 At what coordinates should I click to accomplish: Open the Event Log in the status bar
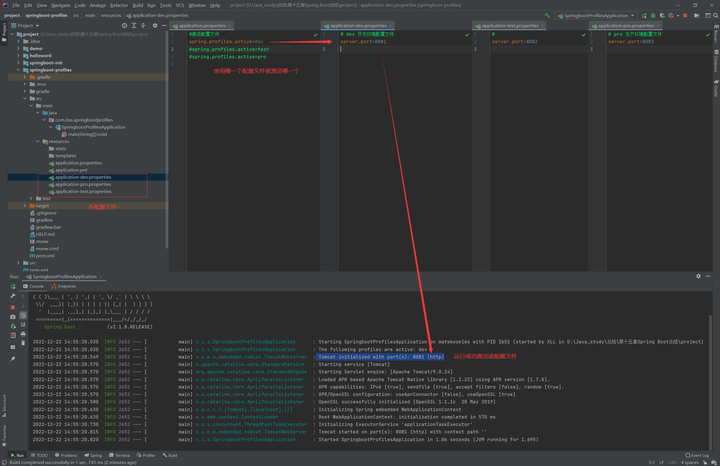click(x=696, y=455)
